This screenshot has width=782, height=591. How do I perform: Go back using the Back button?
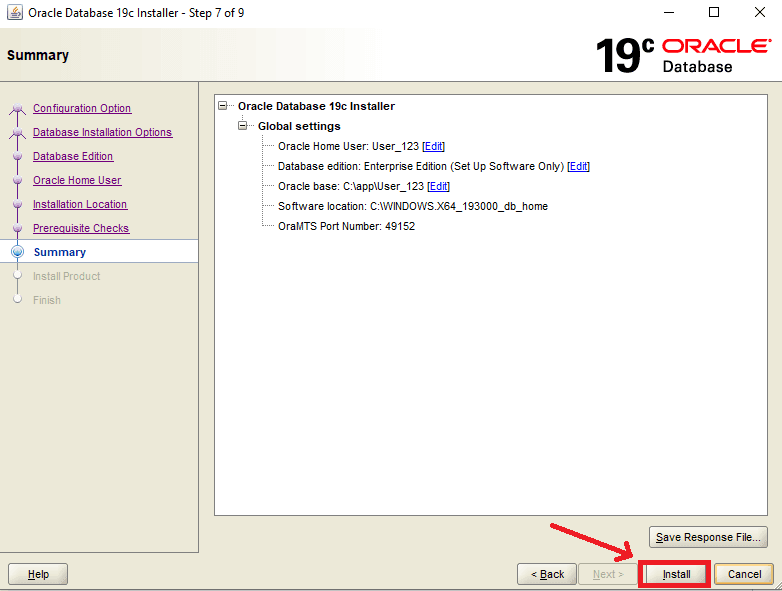[547, 574]
